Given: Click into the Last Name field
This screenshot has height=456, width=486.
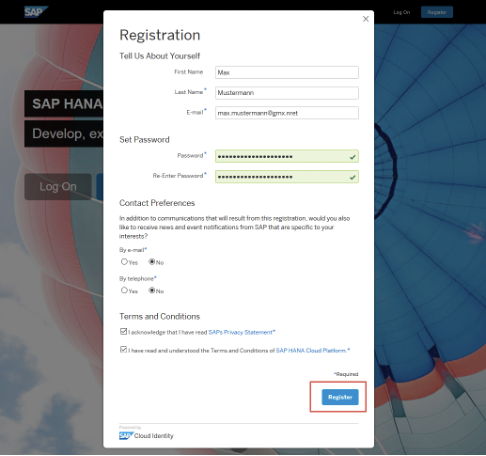Looking at the screenshot, I should (287, 93).
